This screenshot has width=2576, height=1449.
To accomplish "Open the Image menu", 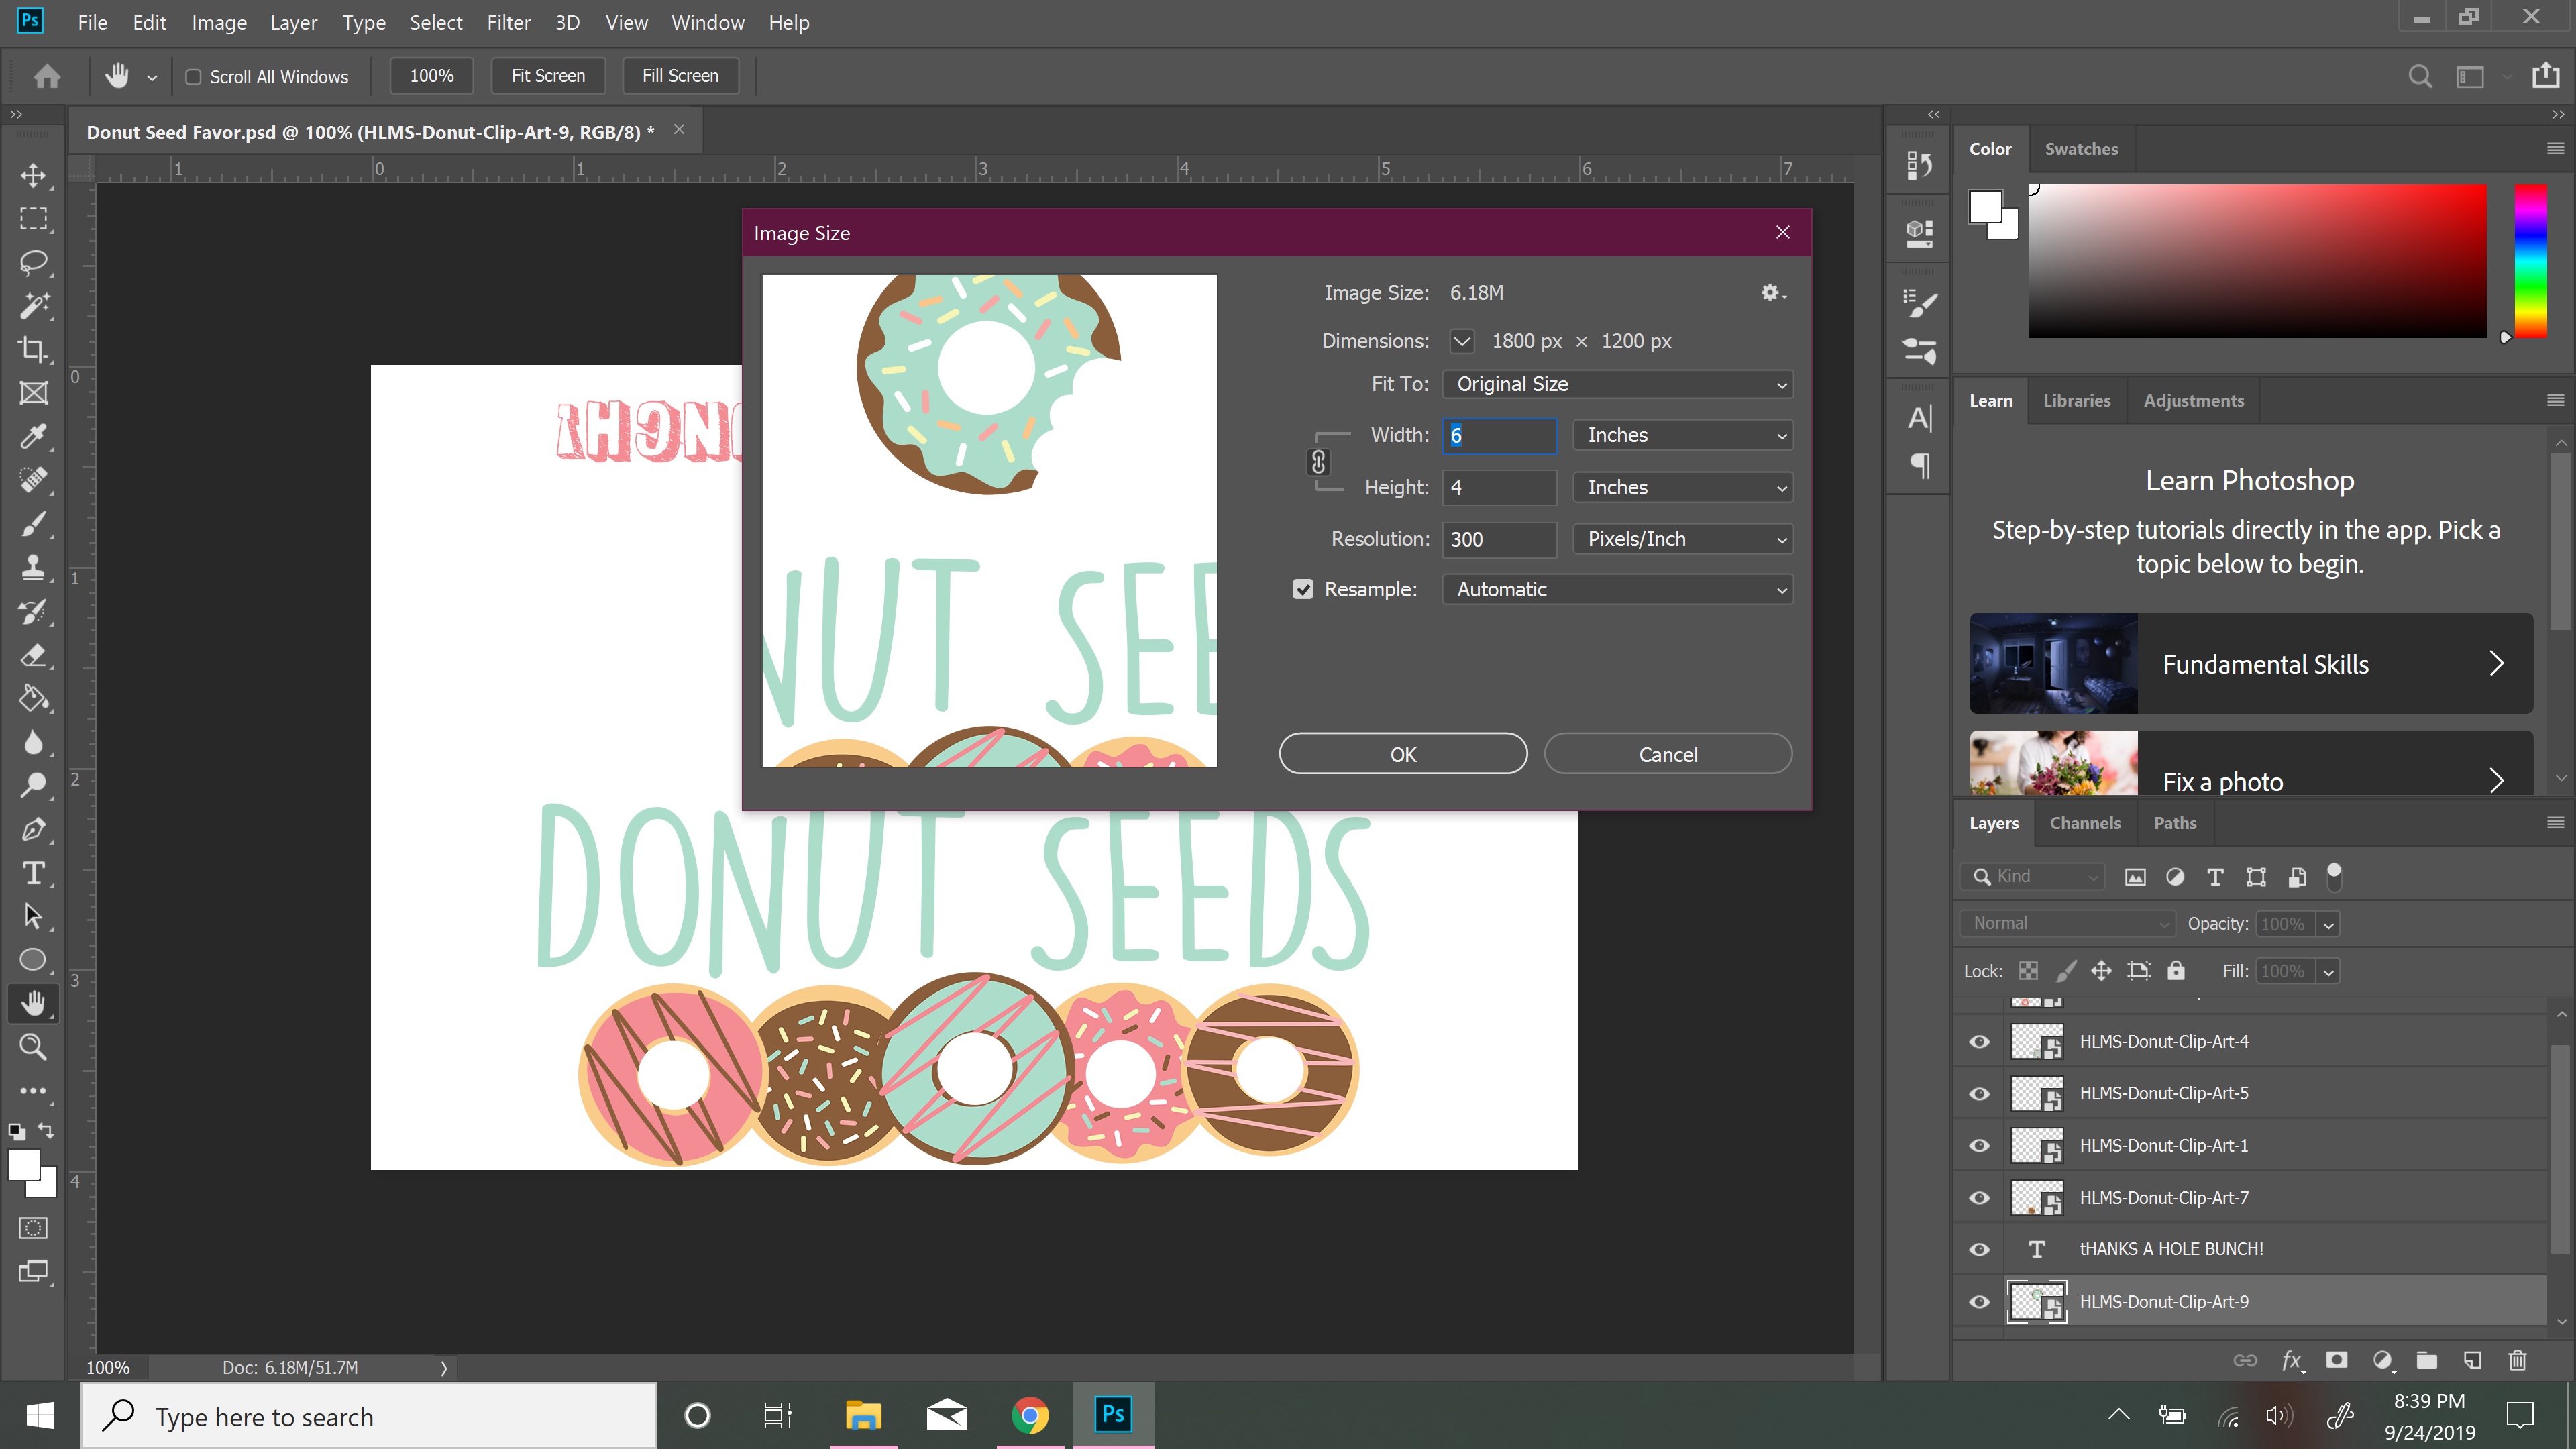I will pyautogui.click(x=218, y=22).
